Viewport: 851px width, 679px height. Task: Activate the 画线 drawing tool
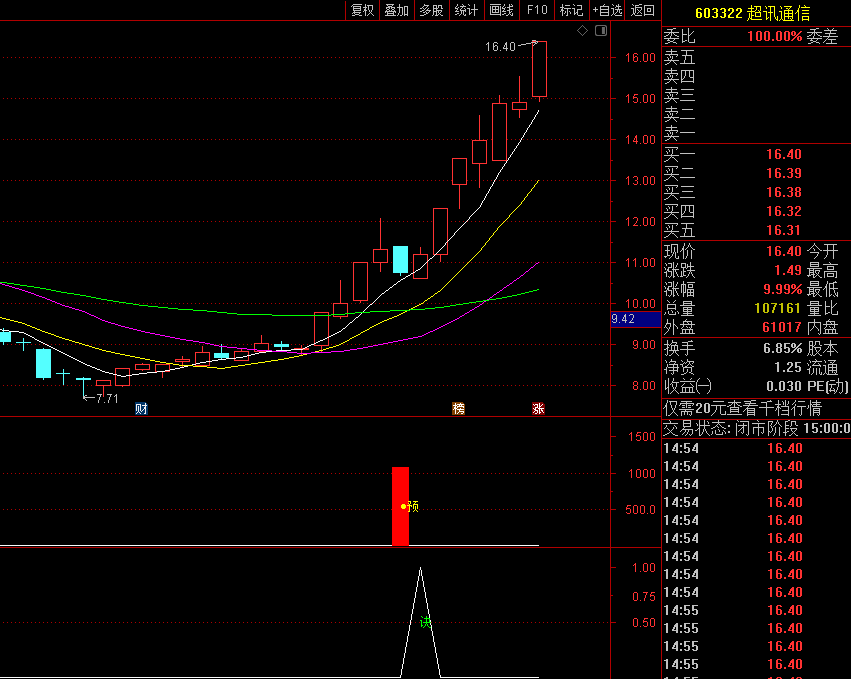501,10
